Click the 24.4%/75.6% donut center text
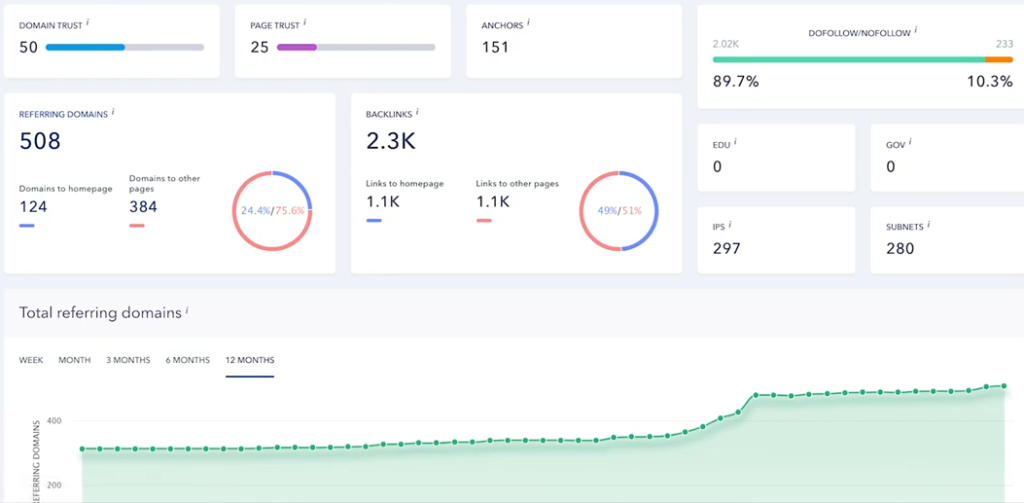The width and height of the screenshot is (1024, 503). [272, 211]
